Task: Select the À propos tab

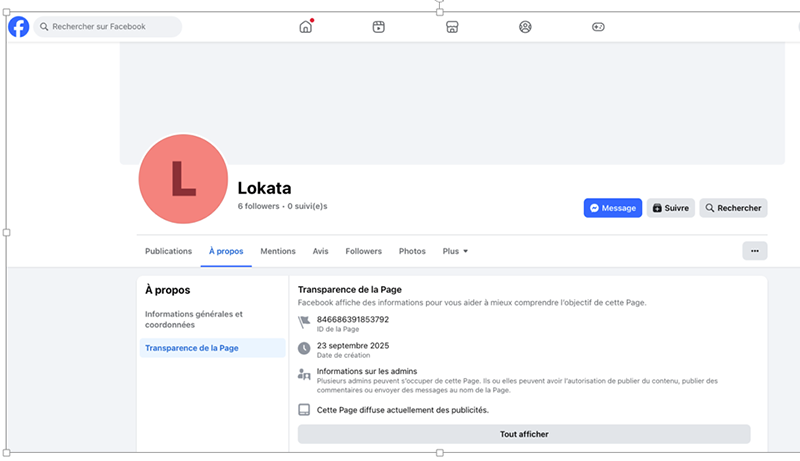Action: point(226,251)
